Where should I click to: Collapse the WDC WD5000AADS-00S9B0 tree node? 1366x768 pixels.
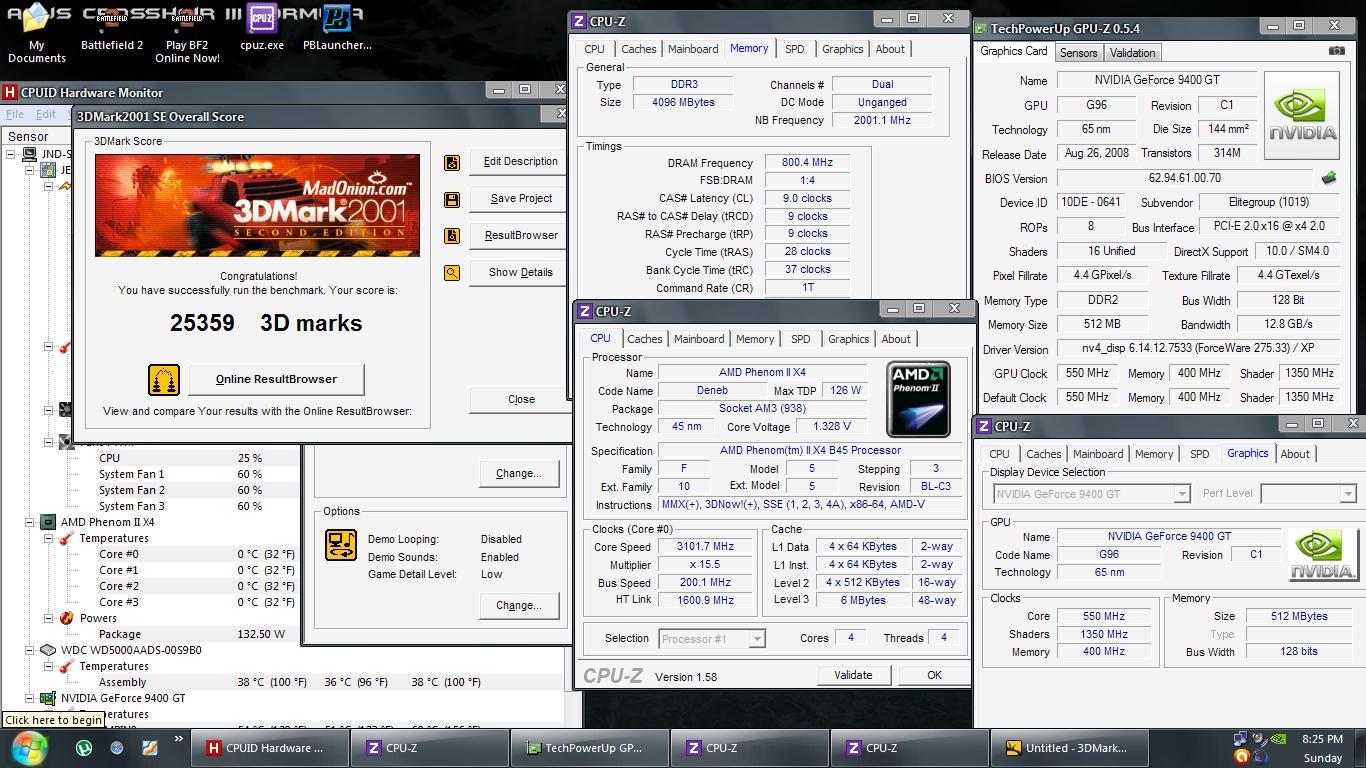[x=31, y=650]
